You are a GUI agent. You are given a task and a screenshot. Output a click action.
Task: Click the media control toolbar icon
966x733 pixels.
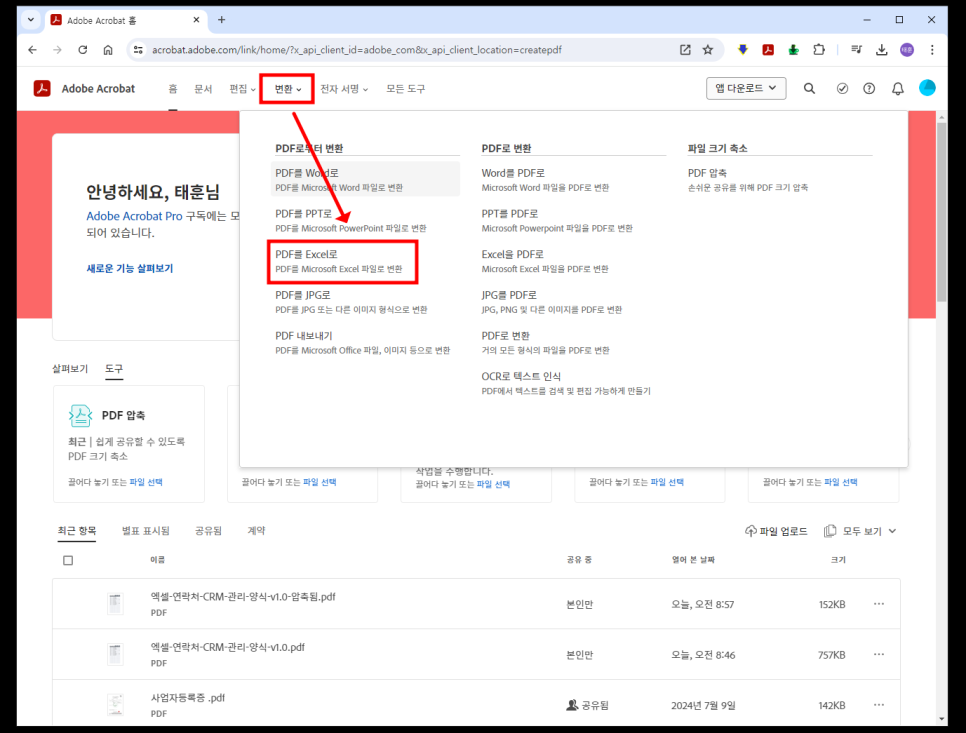pyautogui.click(x=856, y=50)
